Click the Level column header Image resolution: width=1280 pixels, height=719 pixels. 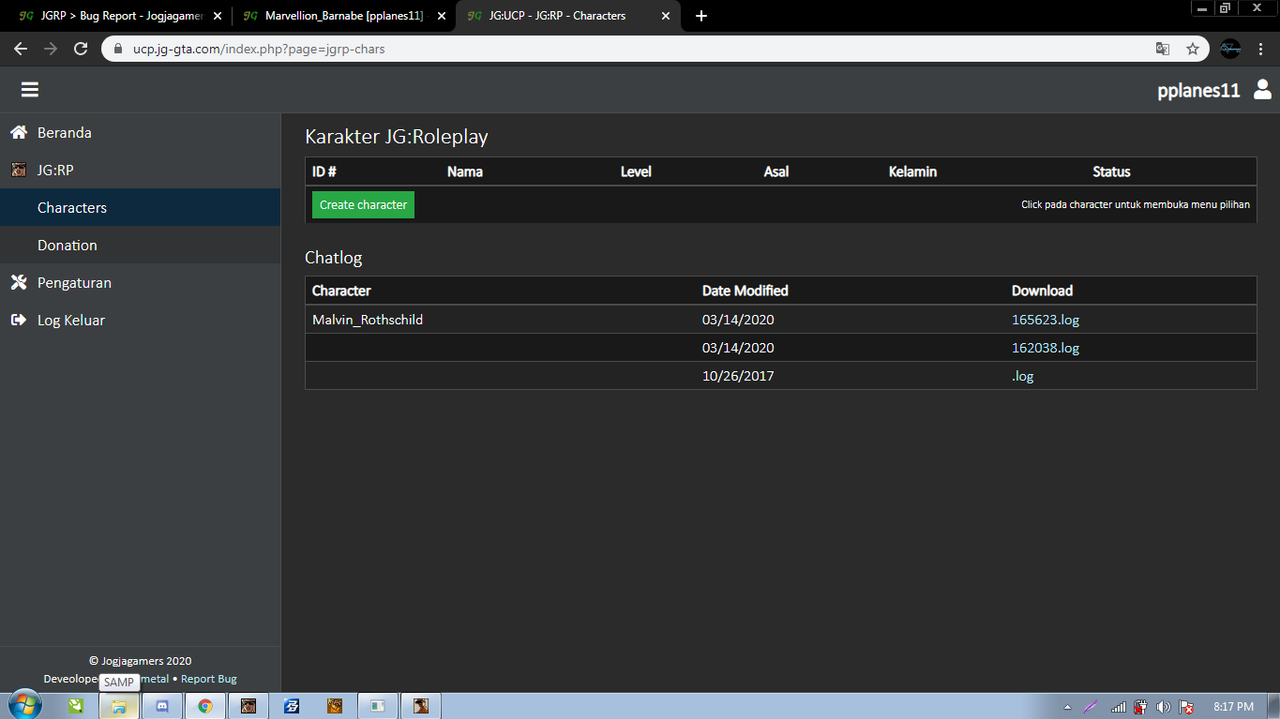point(636,172)
